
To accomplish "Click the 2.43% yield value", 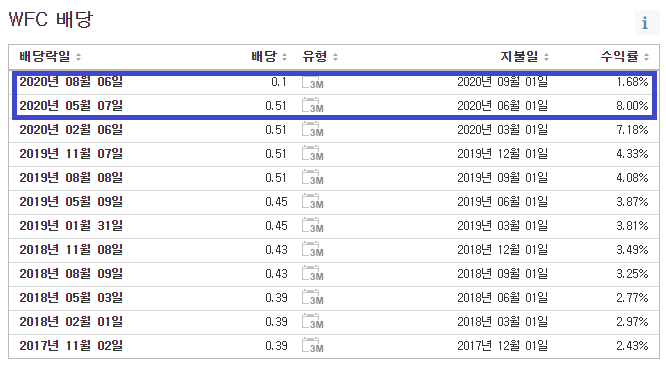I will pos(632,345).
